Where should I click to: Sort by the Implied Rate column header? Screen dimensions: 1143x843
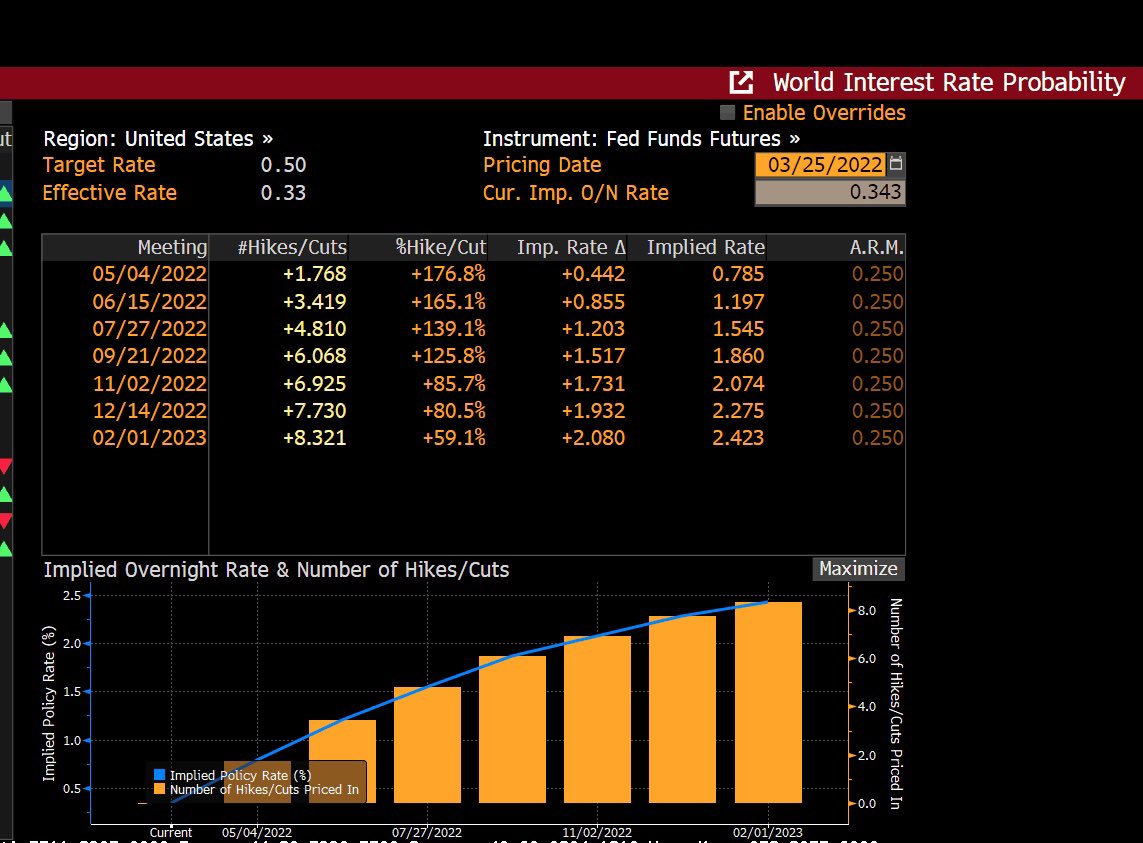click(697, 247)
